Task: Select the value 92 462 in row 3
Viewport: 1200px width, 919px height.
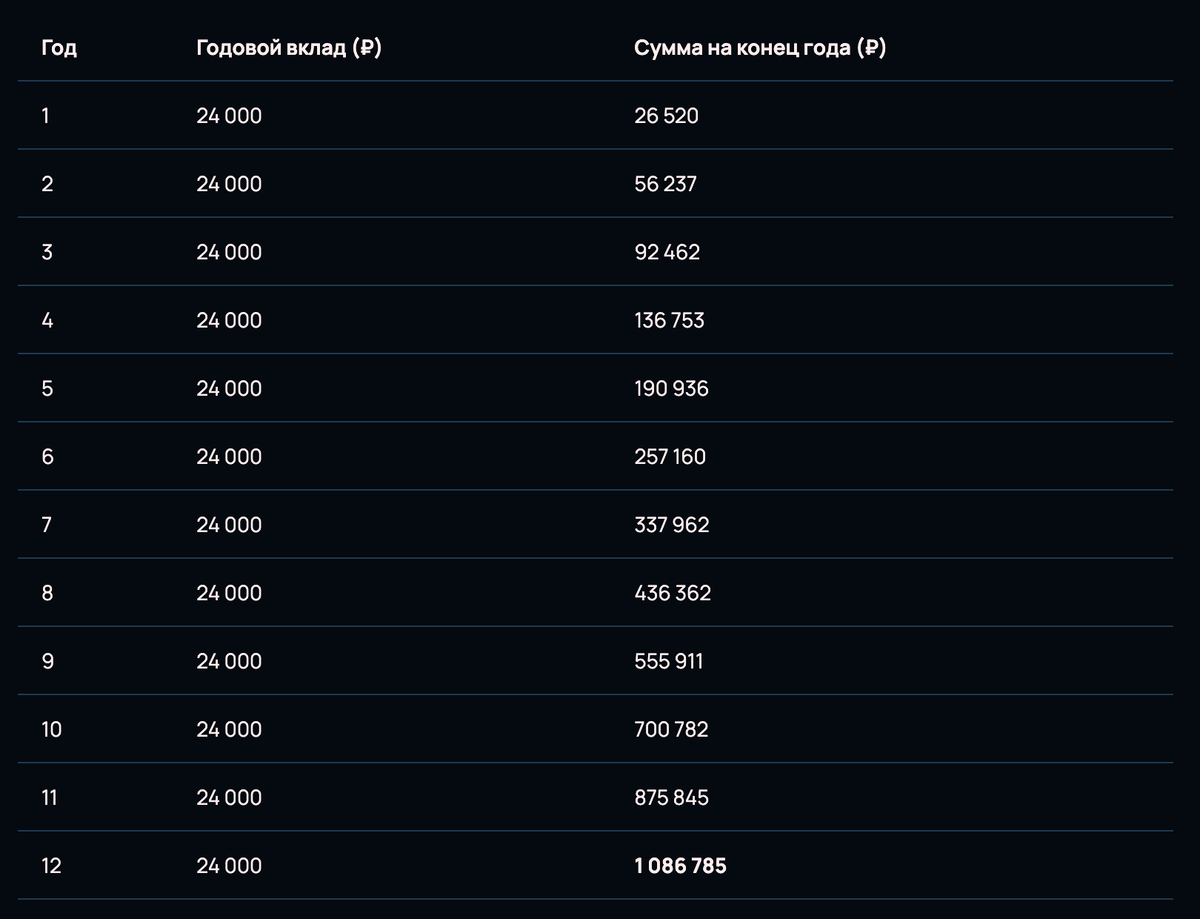Action: pos(667,252)
